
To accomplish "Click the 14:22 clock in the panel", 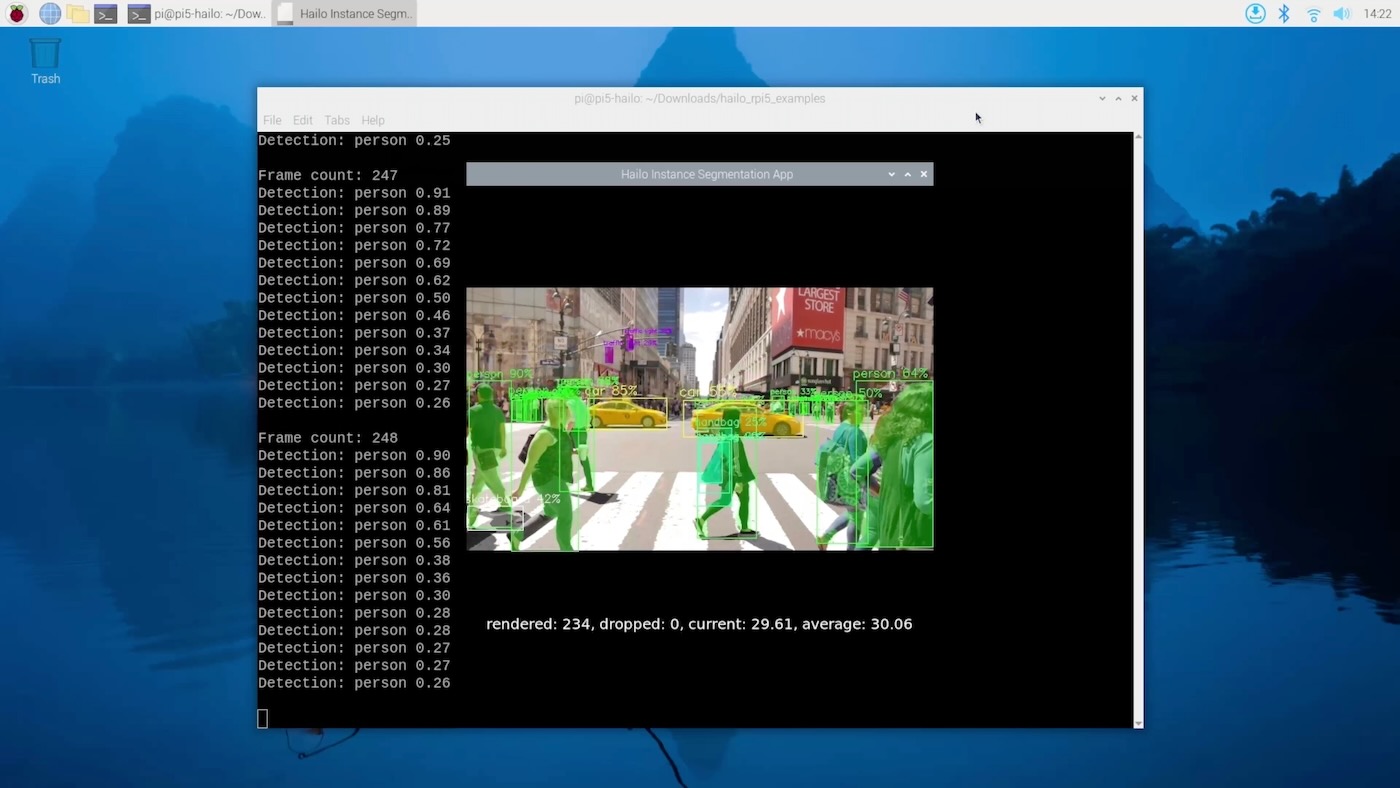I will [x=1377, y=14].
